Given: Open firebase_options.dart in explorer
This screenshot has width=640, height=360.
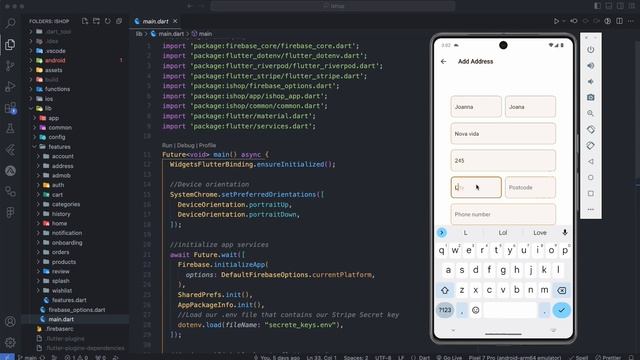Looking at the screenshot, I should [77, 310].
